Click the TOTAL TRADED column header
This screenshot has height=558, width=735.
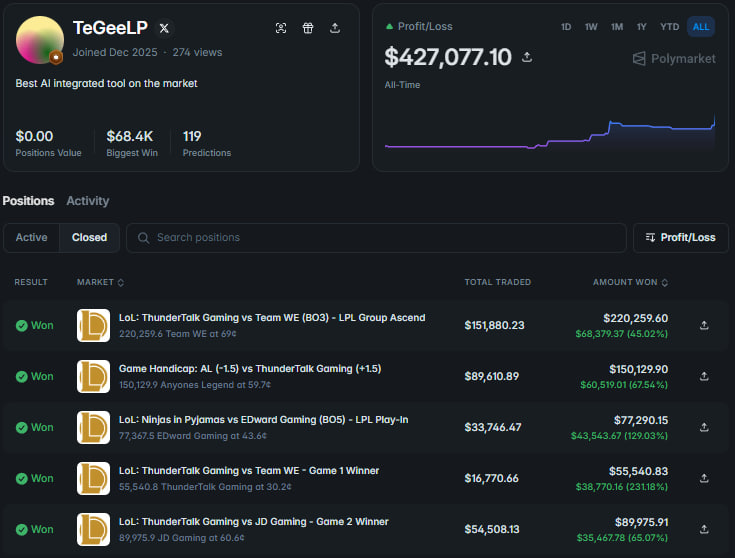(498, 282)
